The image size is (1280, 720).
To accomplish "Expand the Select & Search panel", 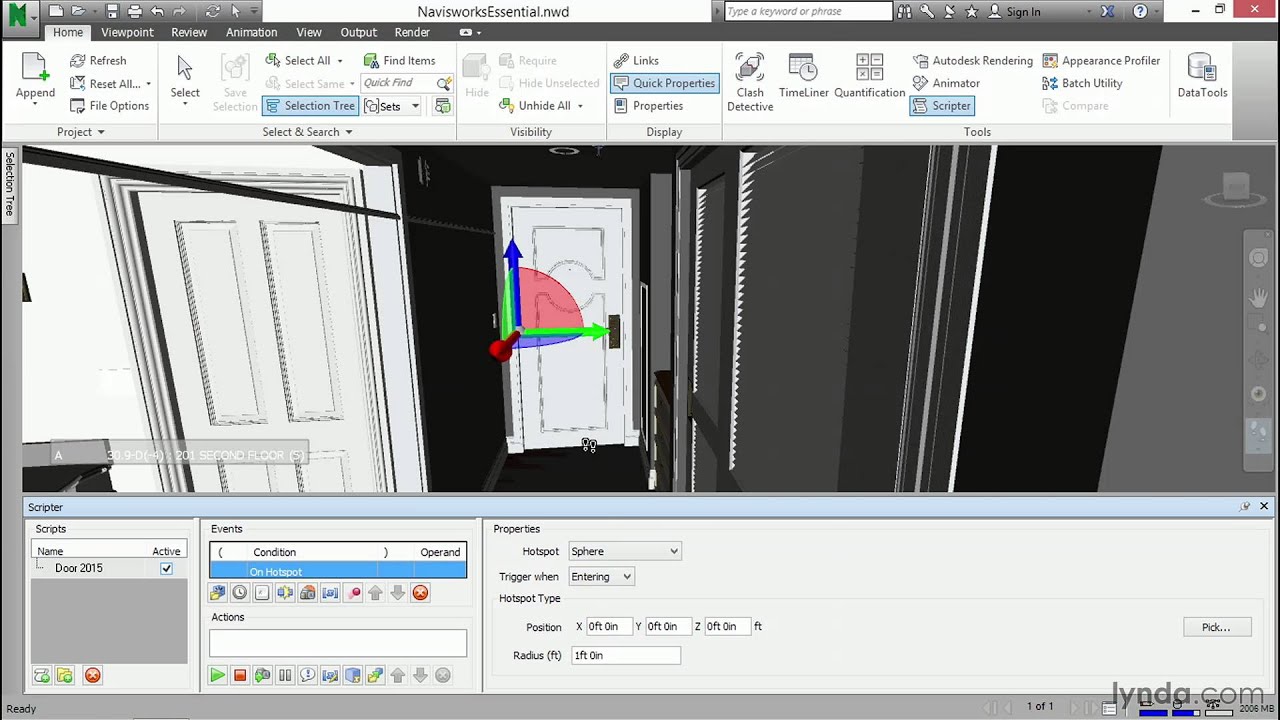I will tap(349, 132).
